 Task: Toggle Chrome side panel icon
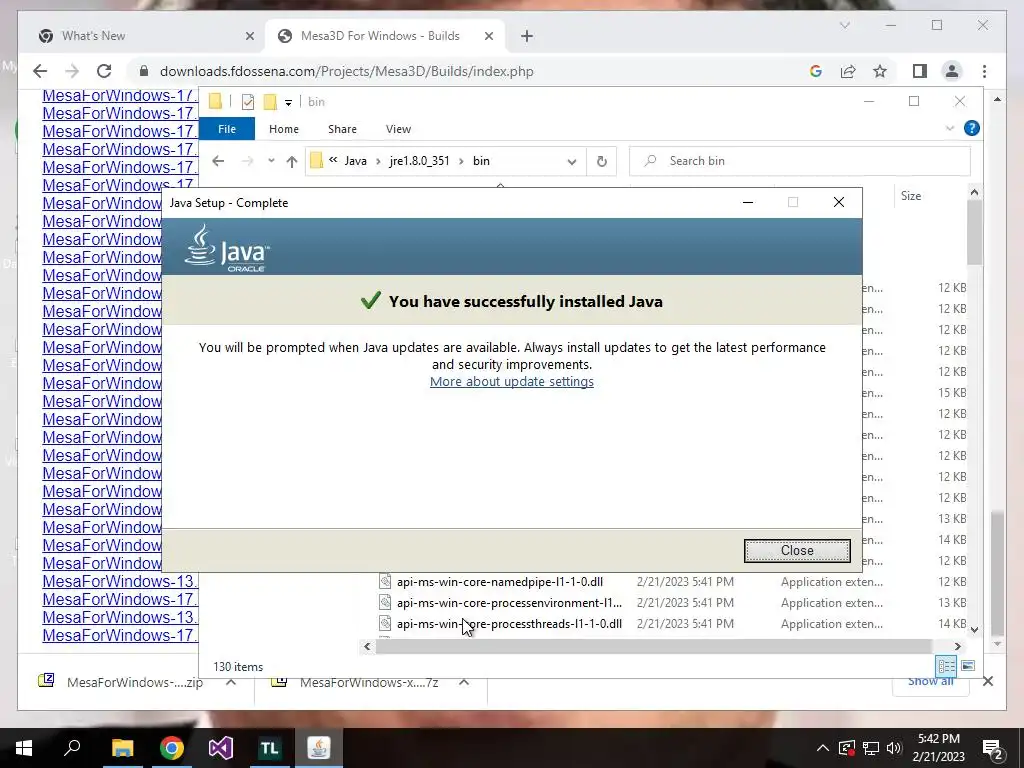click(x=920, y=71)
